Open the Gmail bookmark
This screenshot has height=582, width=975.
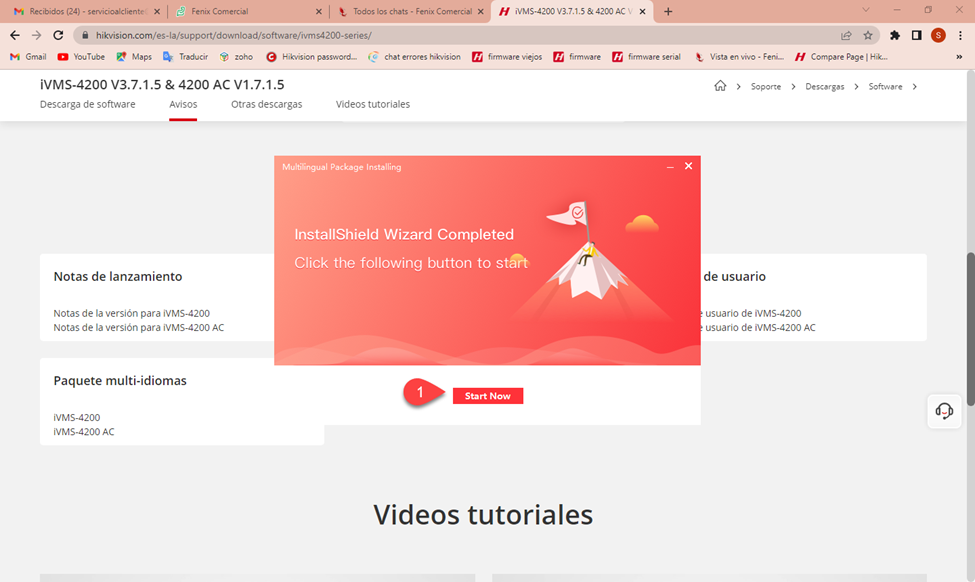click(29, 57)
